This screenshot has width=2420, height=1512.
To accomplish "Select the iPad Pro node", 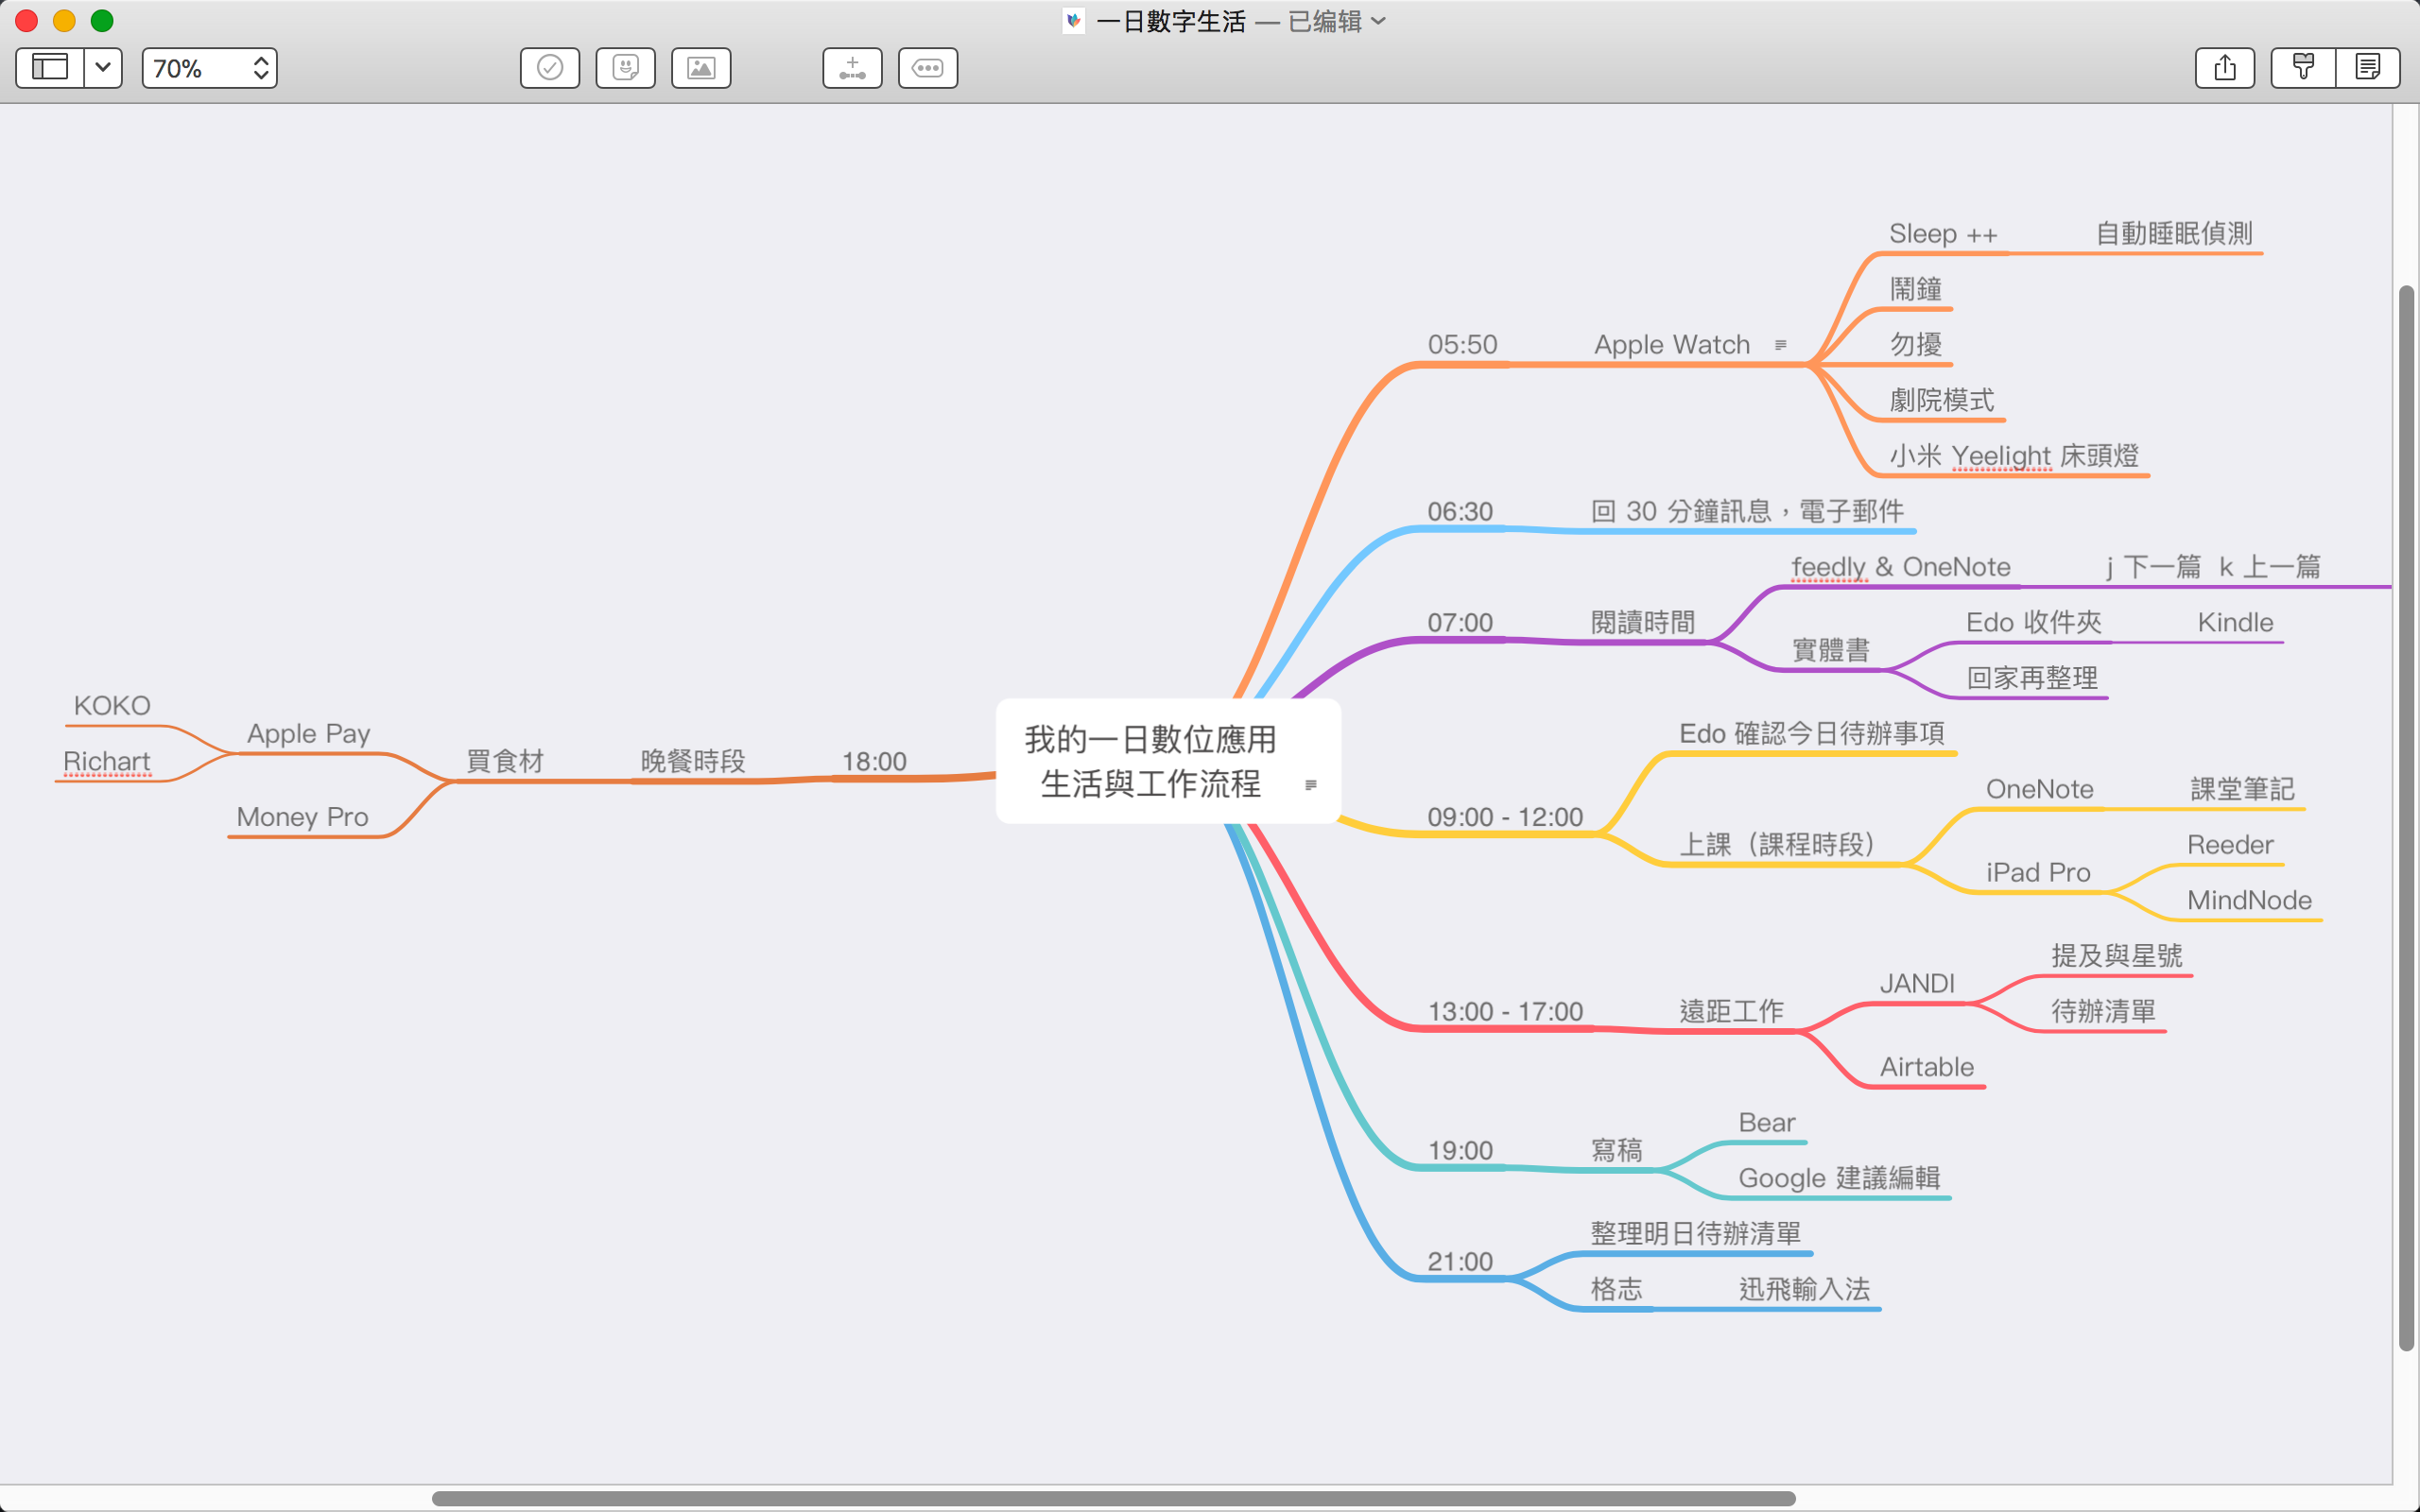I will 2038,873.
